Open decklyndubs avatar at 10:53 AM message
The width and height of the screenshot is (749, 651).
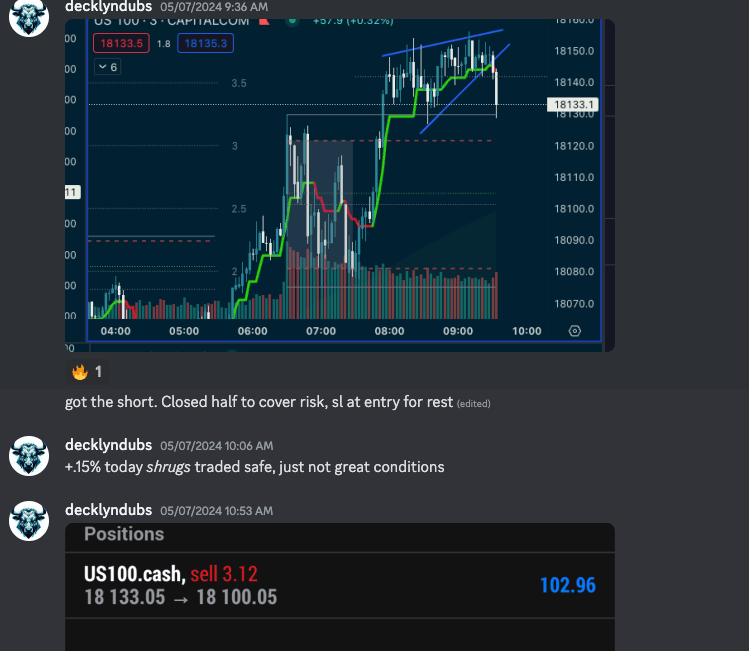coord(29,521)
